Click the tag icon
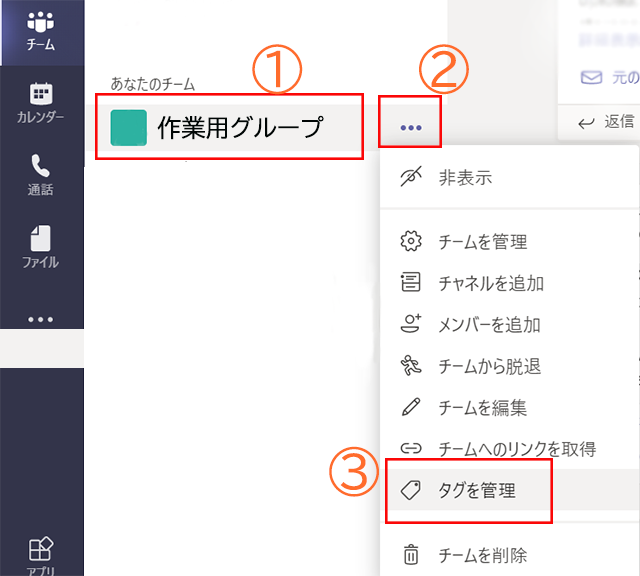The height and width of the screenshot is (576, 640). 411,490
